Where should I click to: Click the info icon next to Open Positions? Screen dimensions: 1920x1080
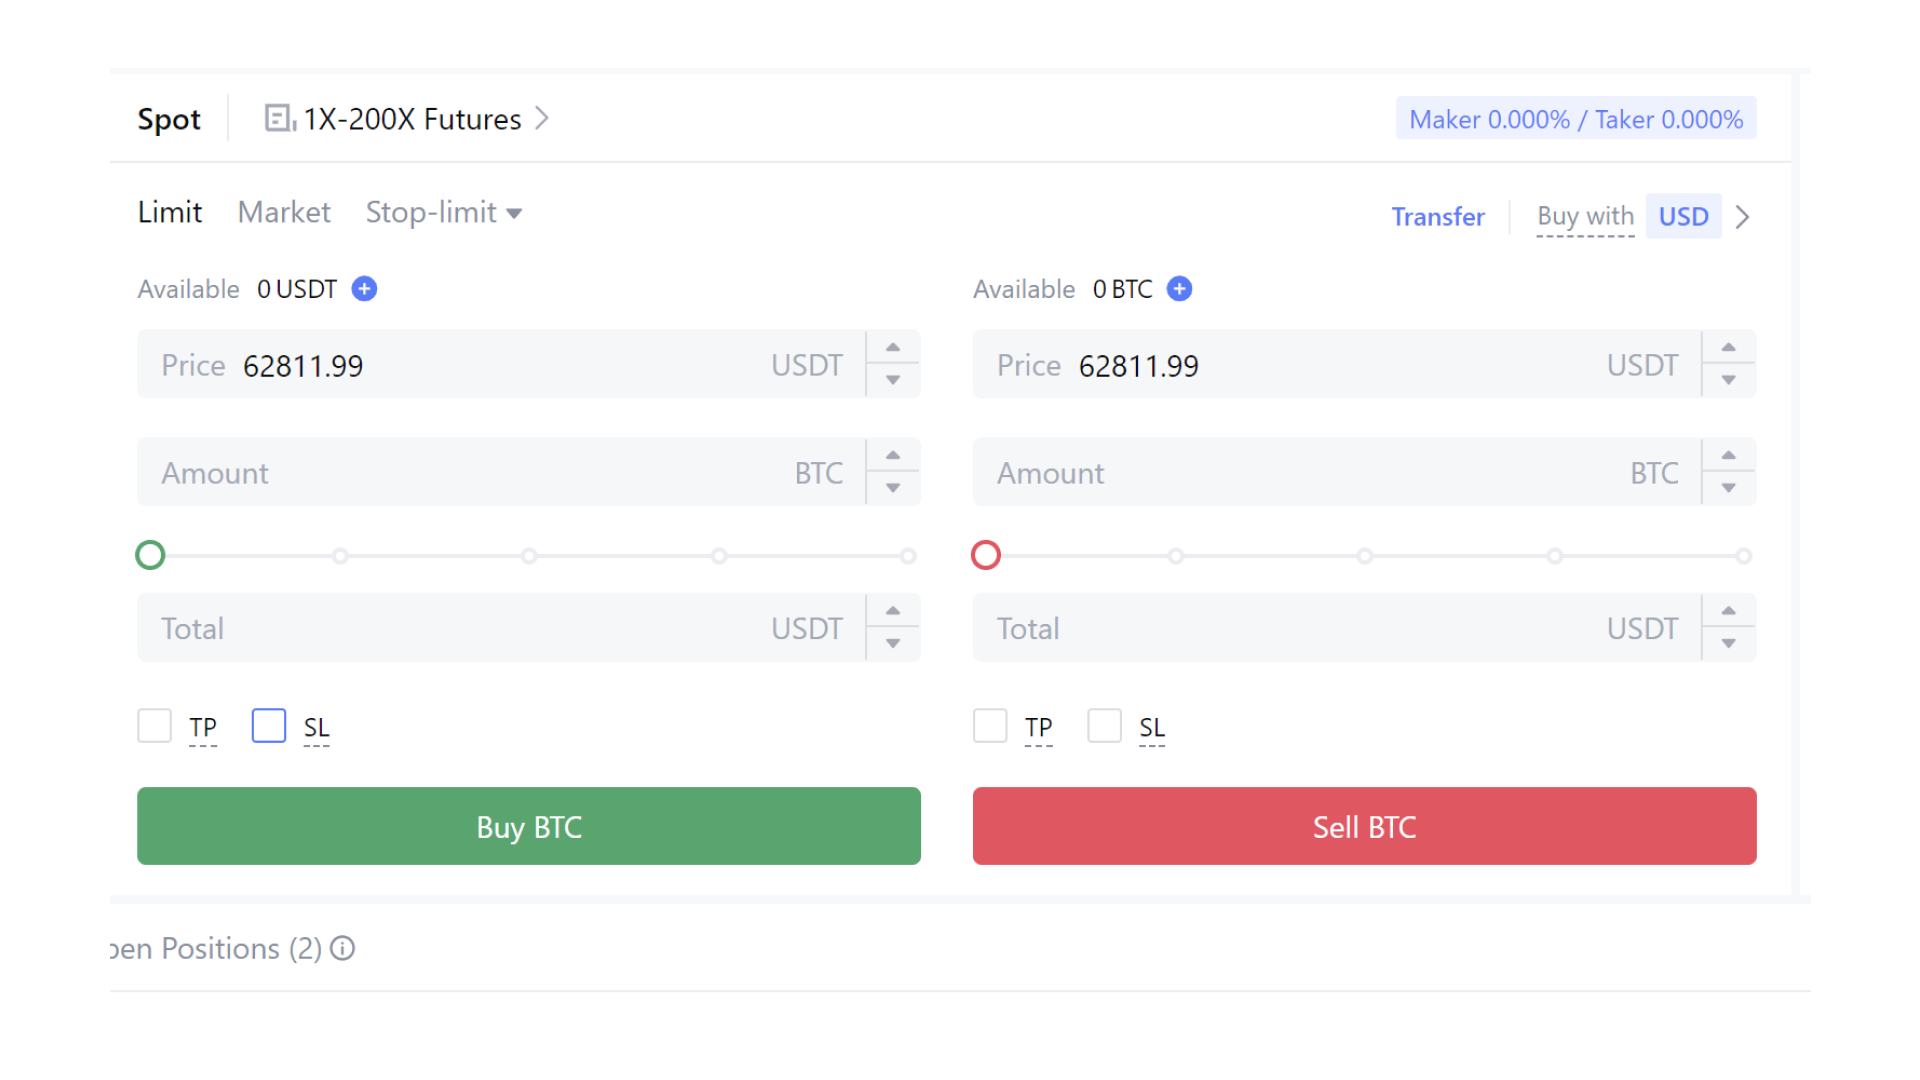point(343,948)
